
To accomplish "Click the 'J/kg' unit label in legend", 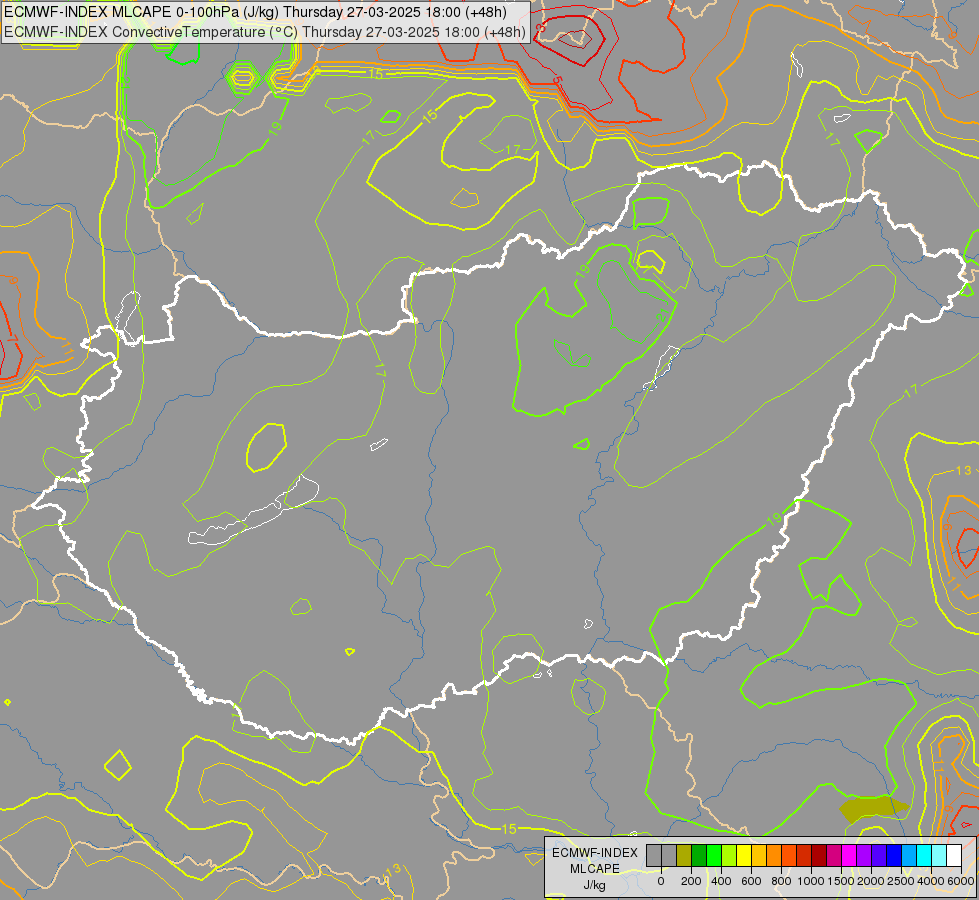I will click(x=594, y=885).
